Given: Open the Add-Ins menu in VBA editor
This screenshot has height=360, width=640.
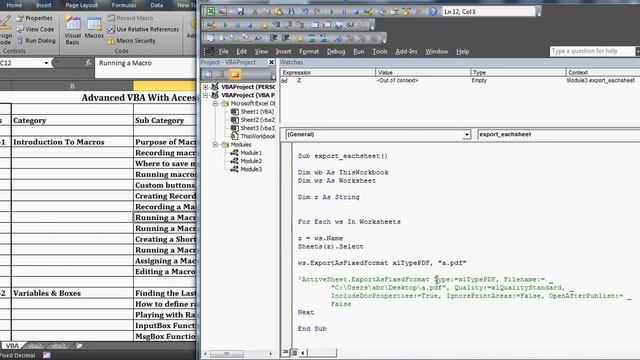Looking at the screenshot, I should point(406,51).
